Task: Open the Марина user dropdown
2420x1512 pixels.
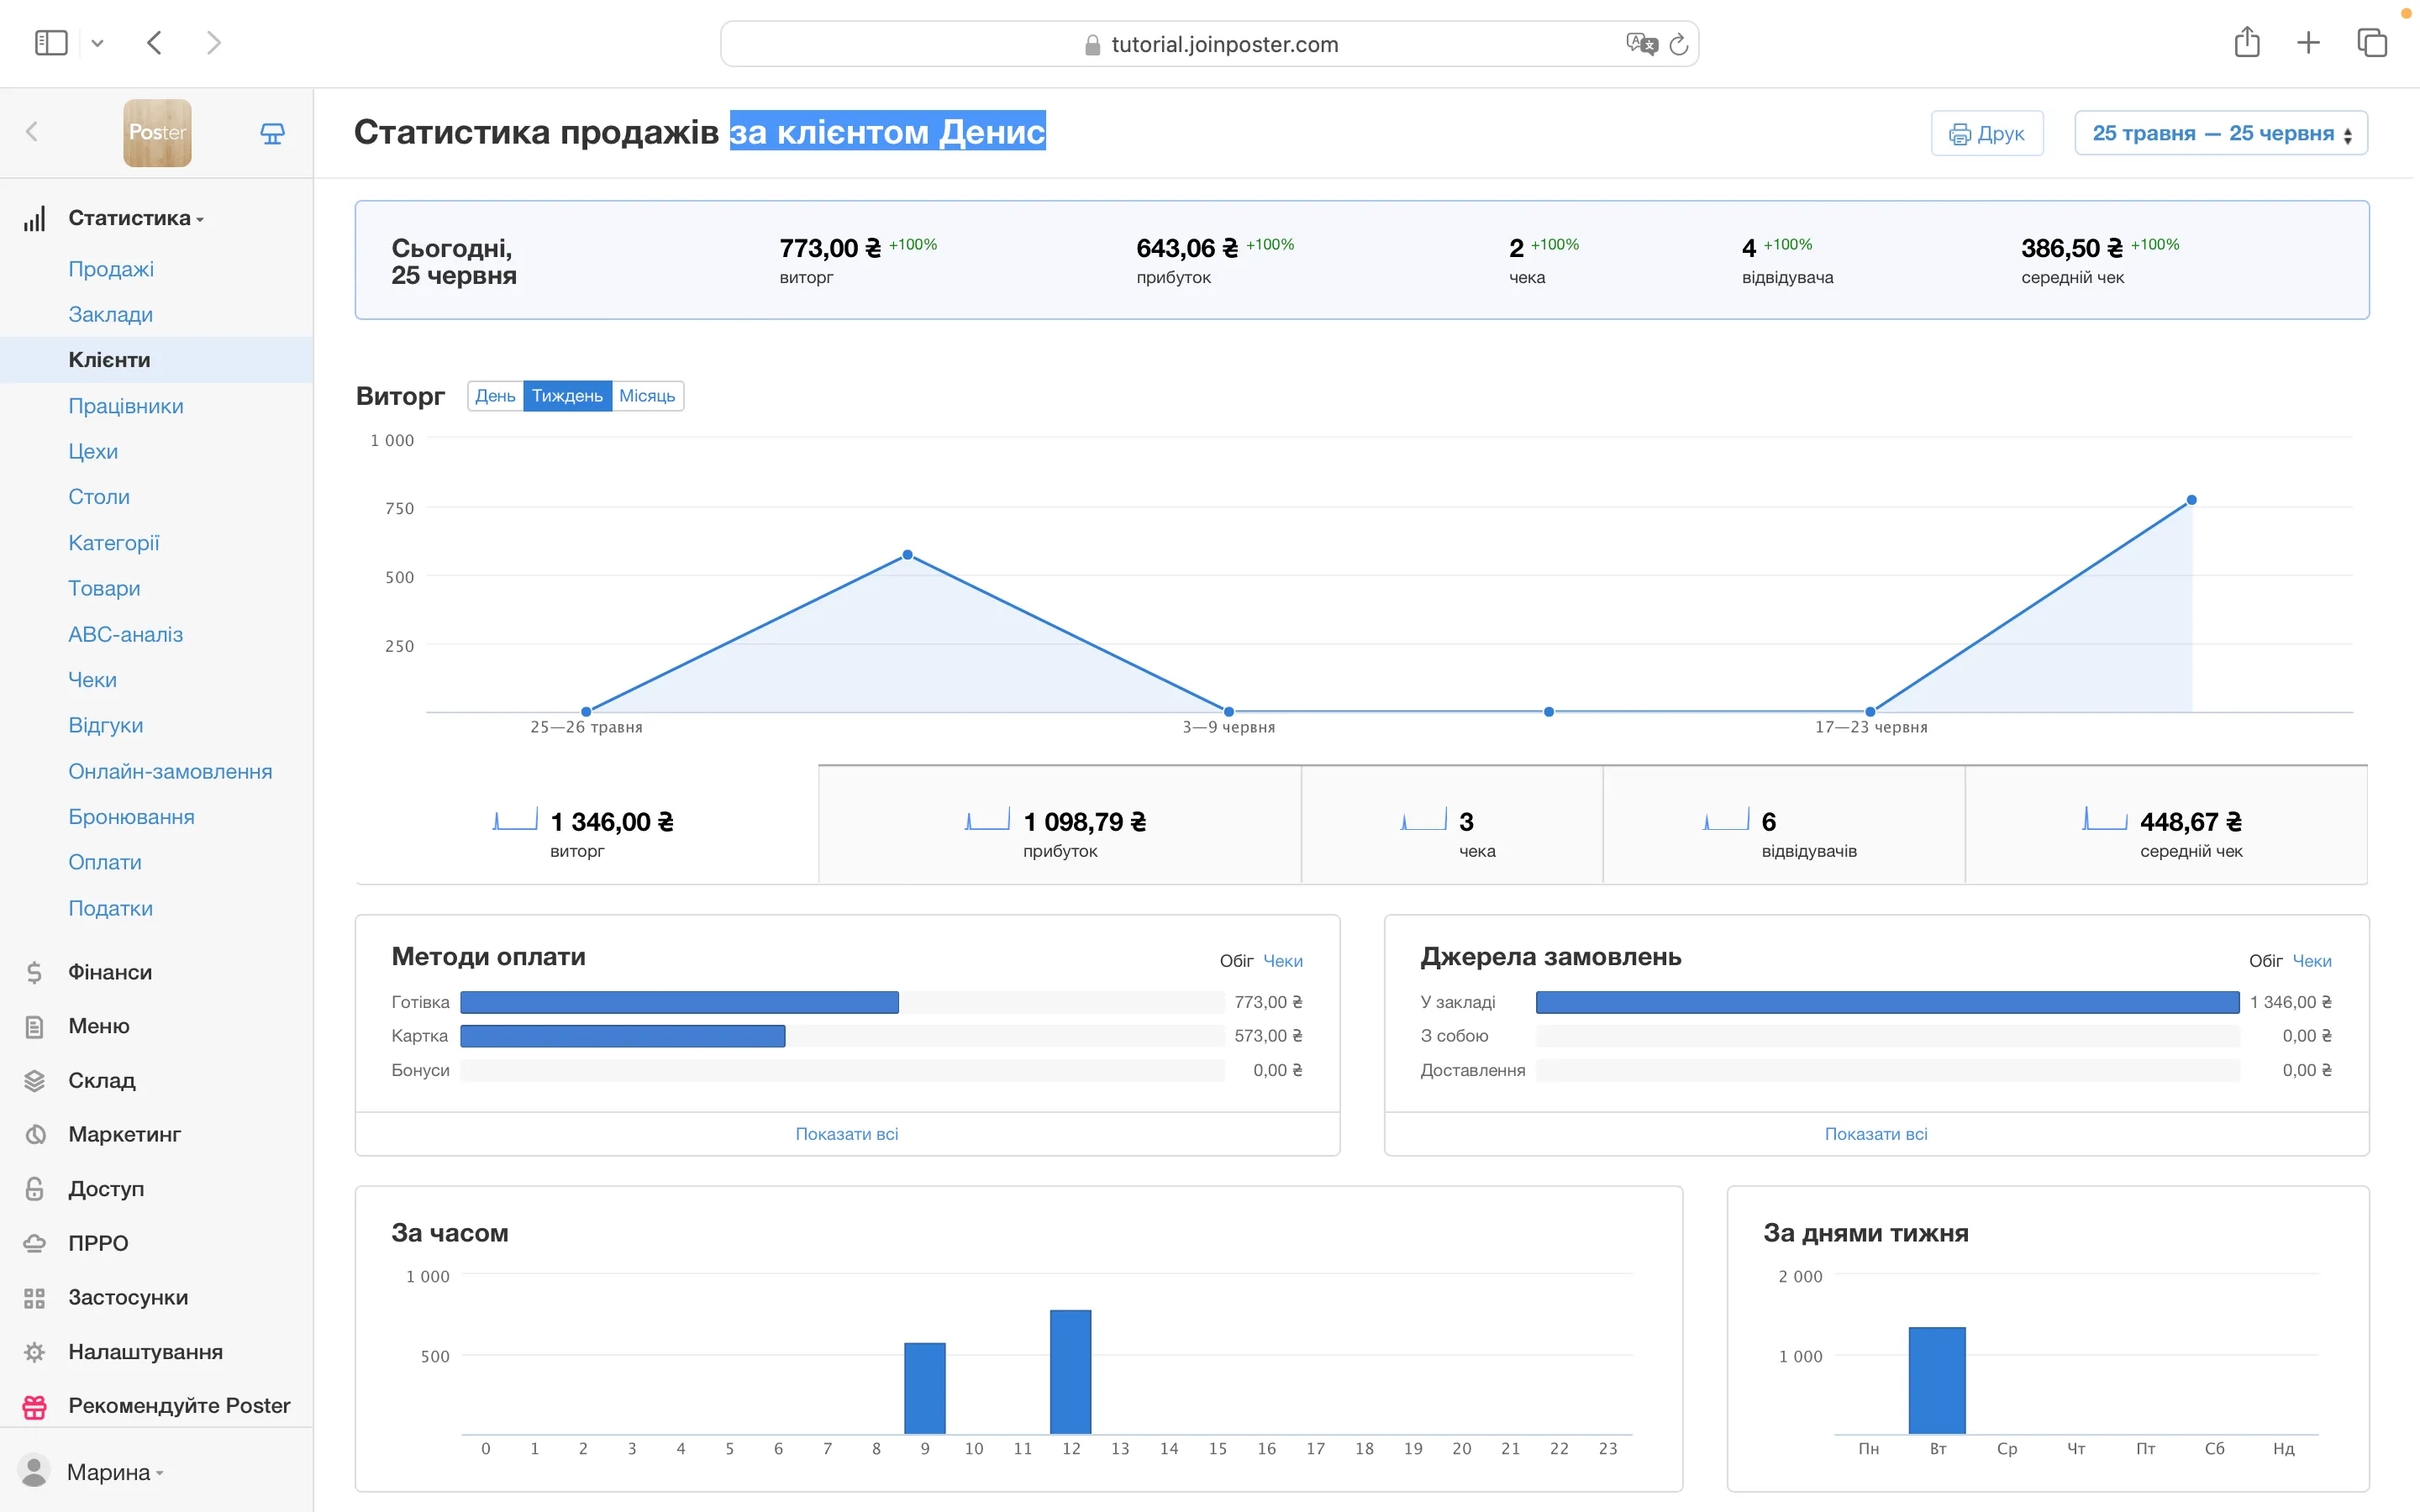Action: pyautogui.click(x=108, y=1472)
